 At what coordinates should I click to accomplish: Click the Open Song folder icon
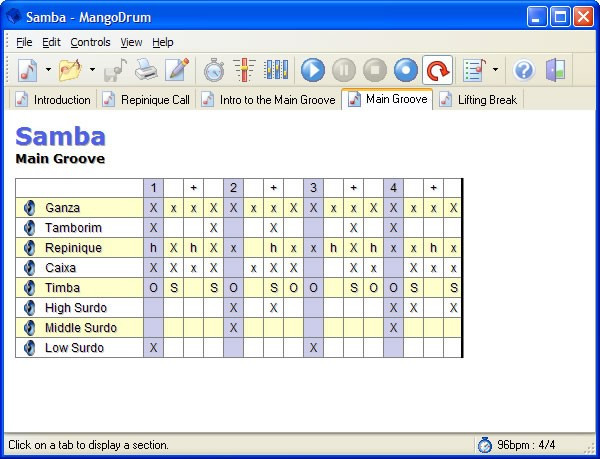pyautogui.click(x=70, y=70)
